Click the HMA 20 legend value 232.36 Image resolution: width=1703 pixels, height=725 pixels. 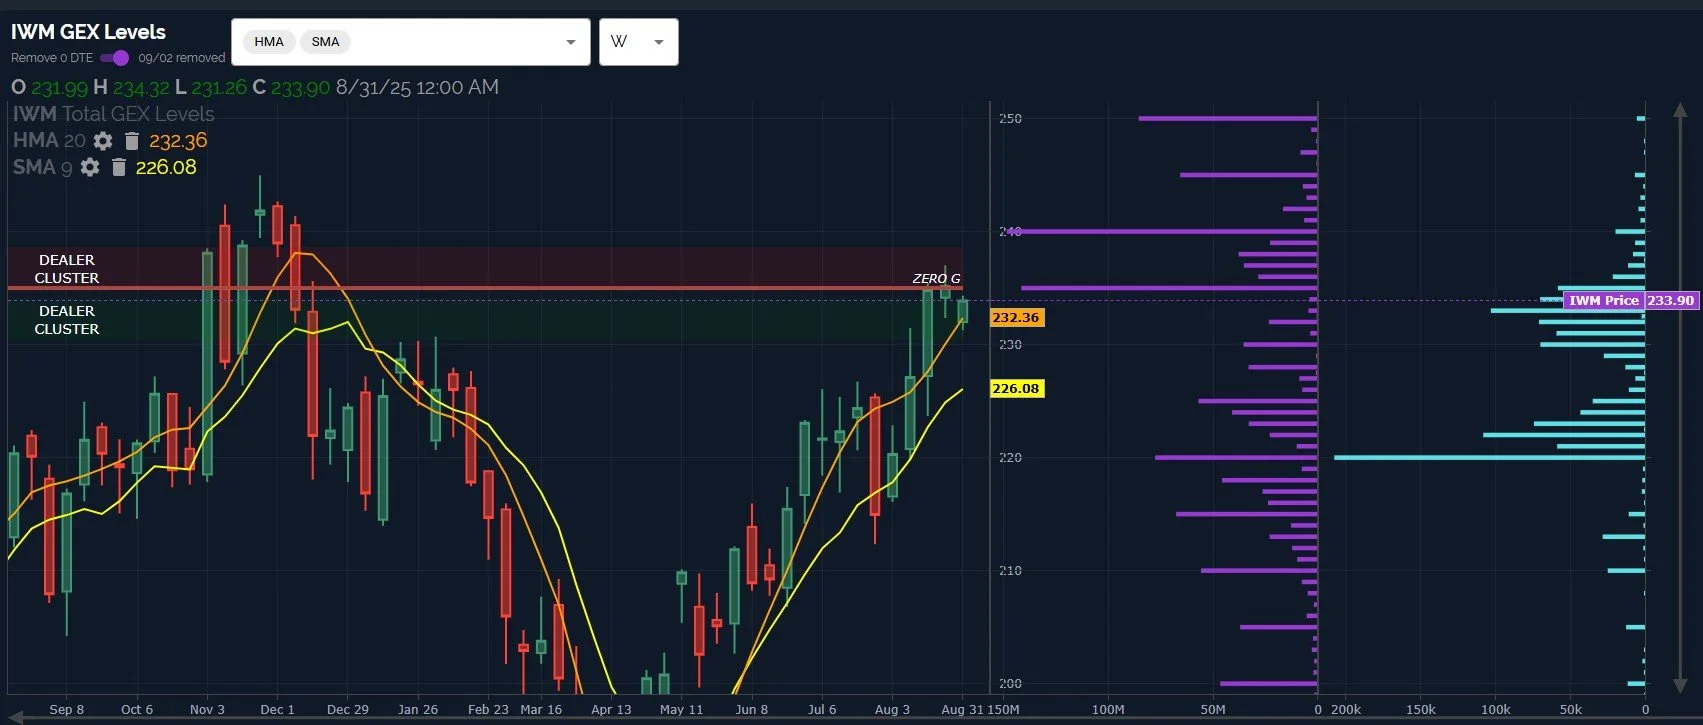[x=178, y=141]
